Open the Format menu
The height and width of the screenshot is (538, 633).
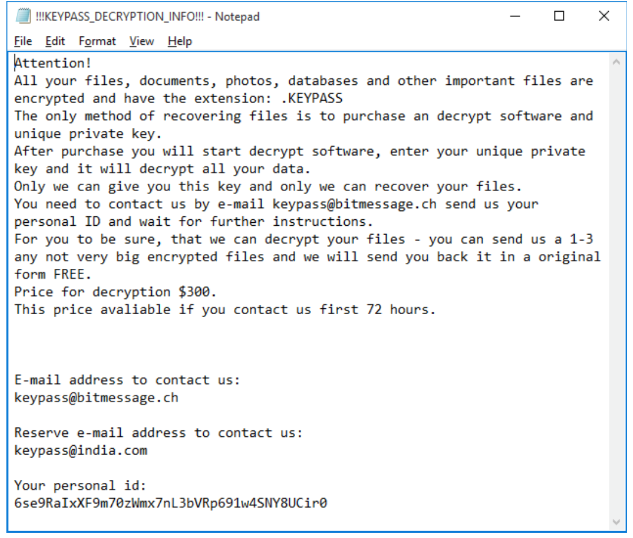pos(97,41)
